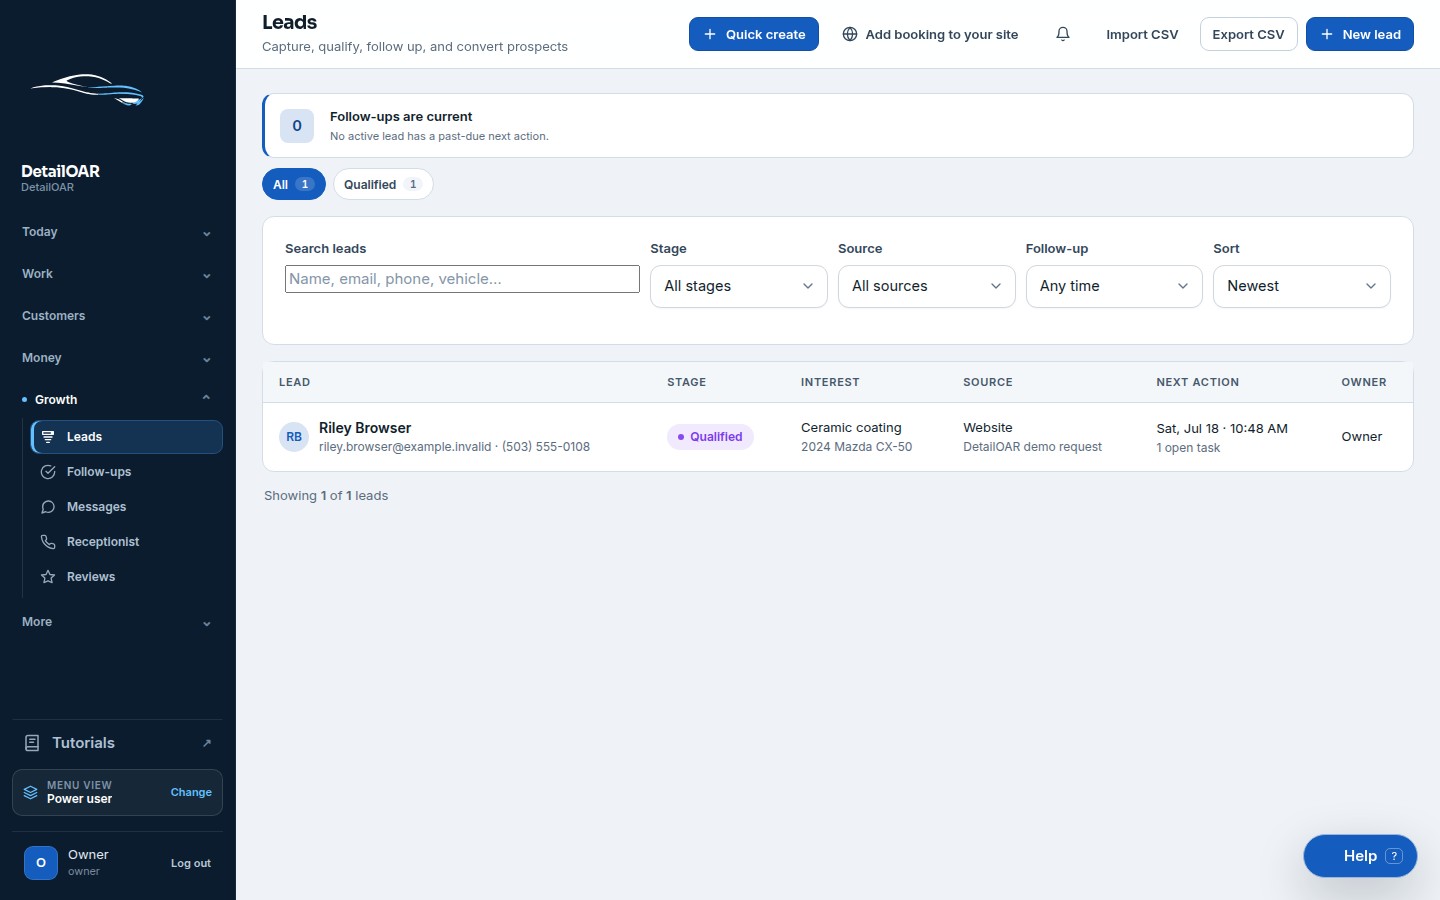Open Riley Browser lead name
The height and width of the screenshot is (900, 1440).
[365, 428]
